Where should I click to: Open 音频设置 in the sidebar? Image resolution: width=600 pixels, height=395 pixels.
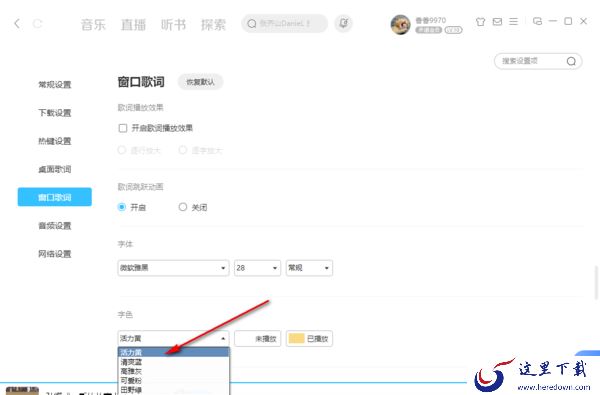coord(55,226)
